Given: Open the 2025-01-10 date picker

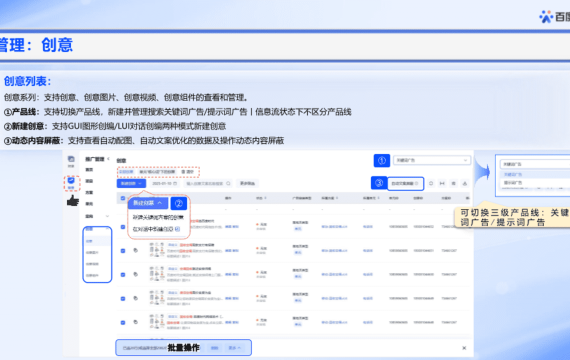Looking at the screenshot, I should pyautogui.click(x=164, y=183).
